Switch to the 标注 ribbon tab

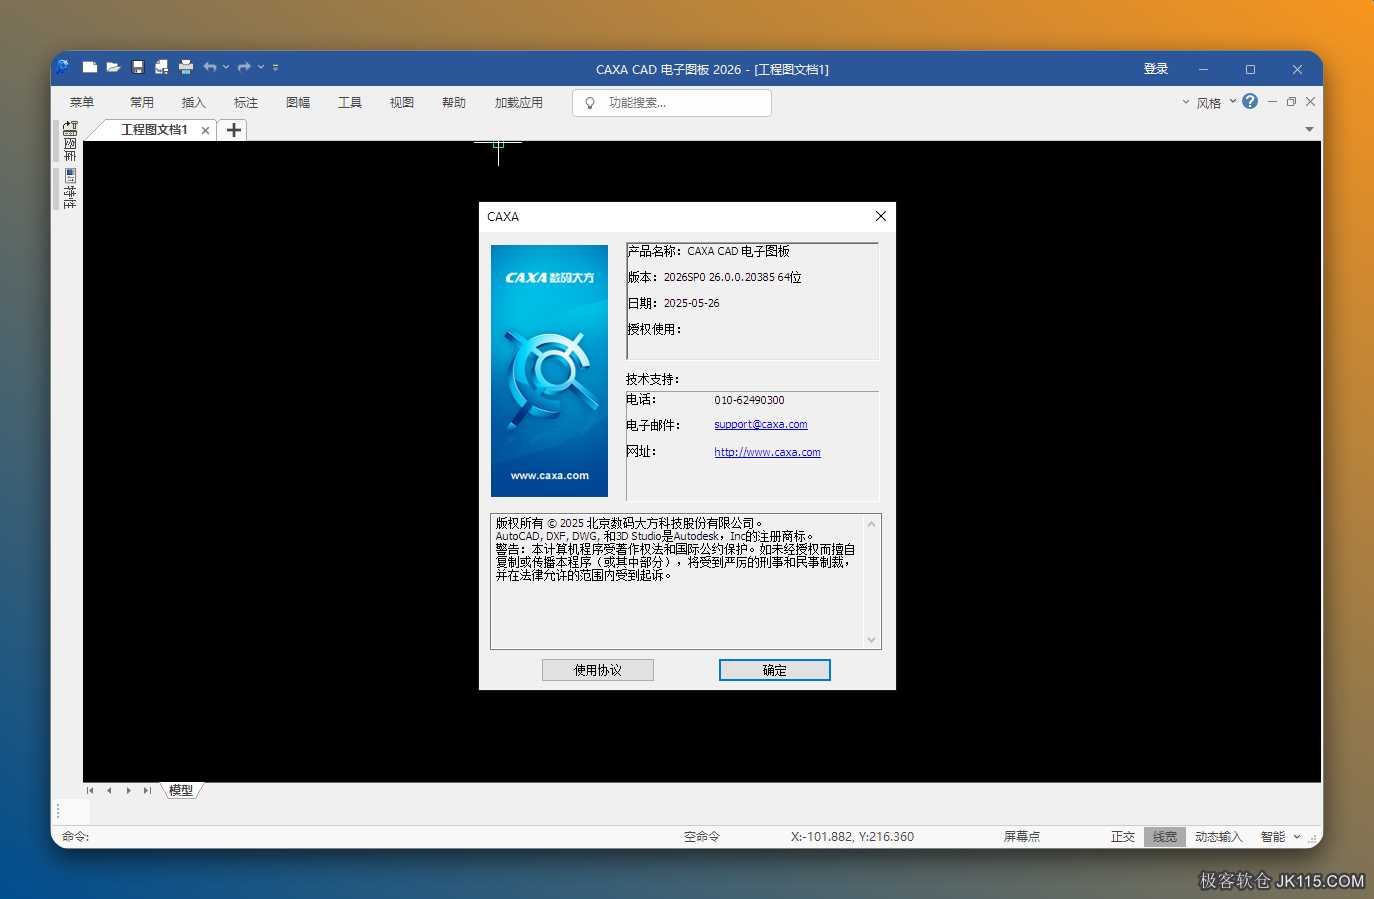[x=246, y=102]
